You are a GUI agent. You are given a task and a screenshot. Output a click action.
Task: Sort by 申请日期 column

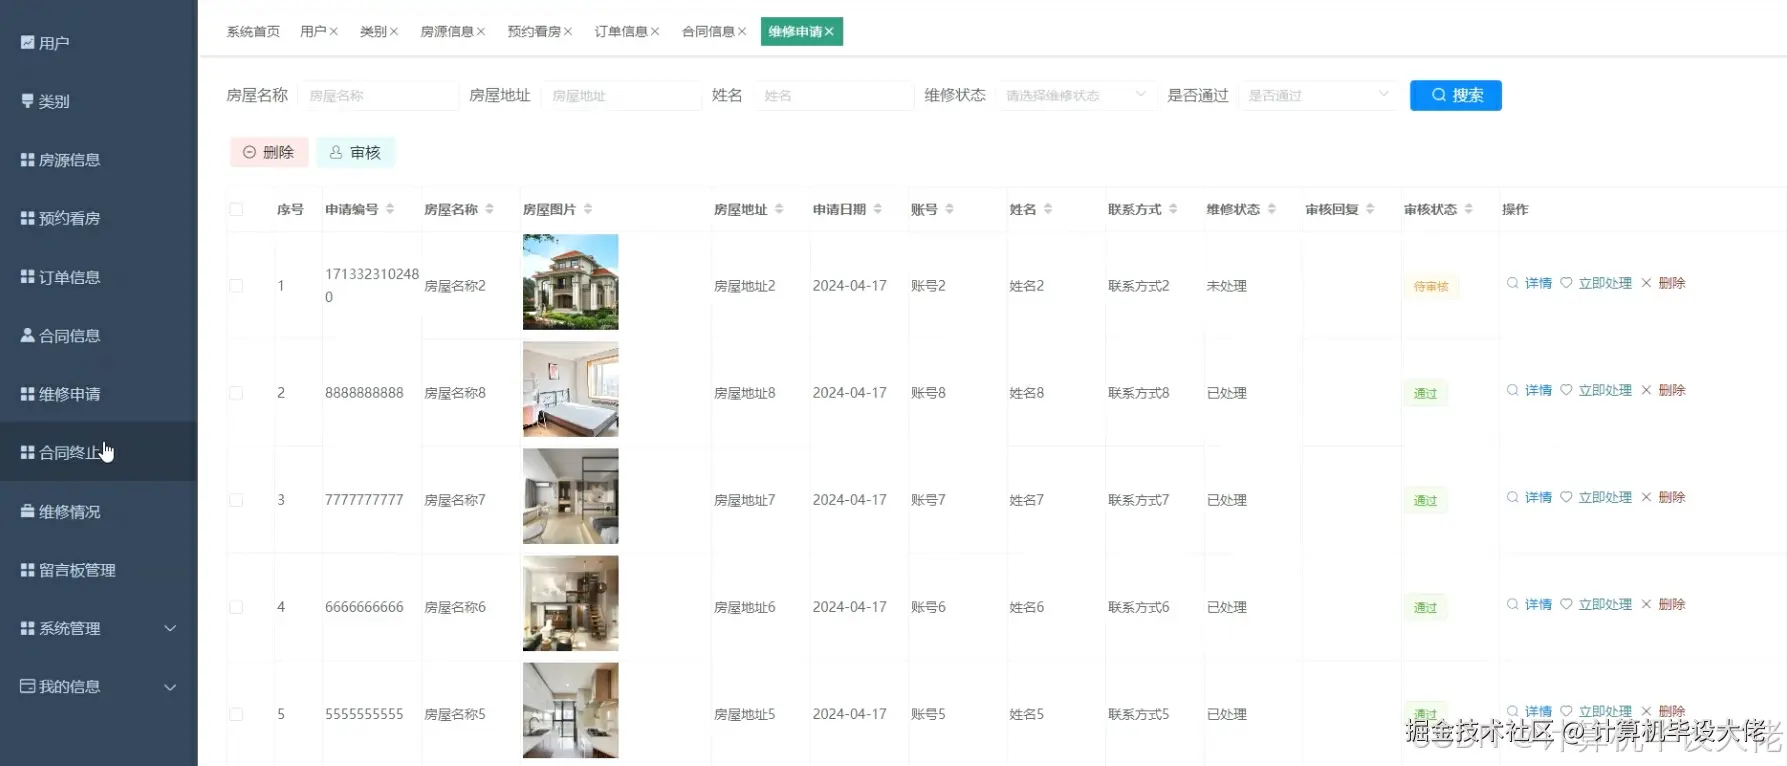877,209
